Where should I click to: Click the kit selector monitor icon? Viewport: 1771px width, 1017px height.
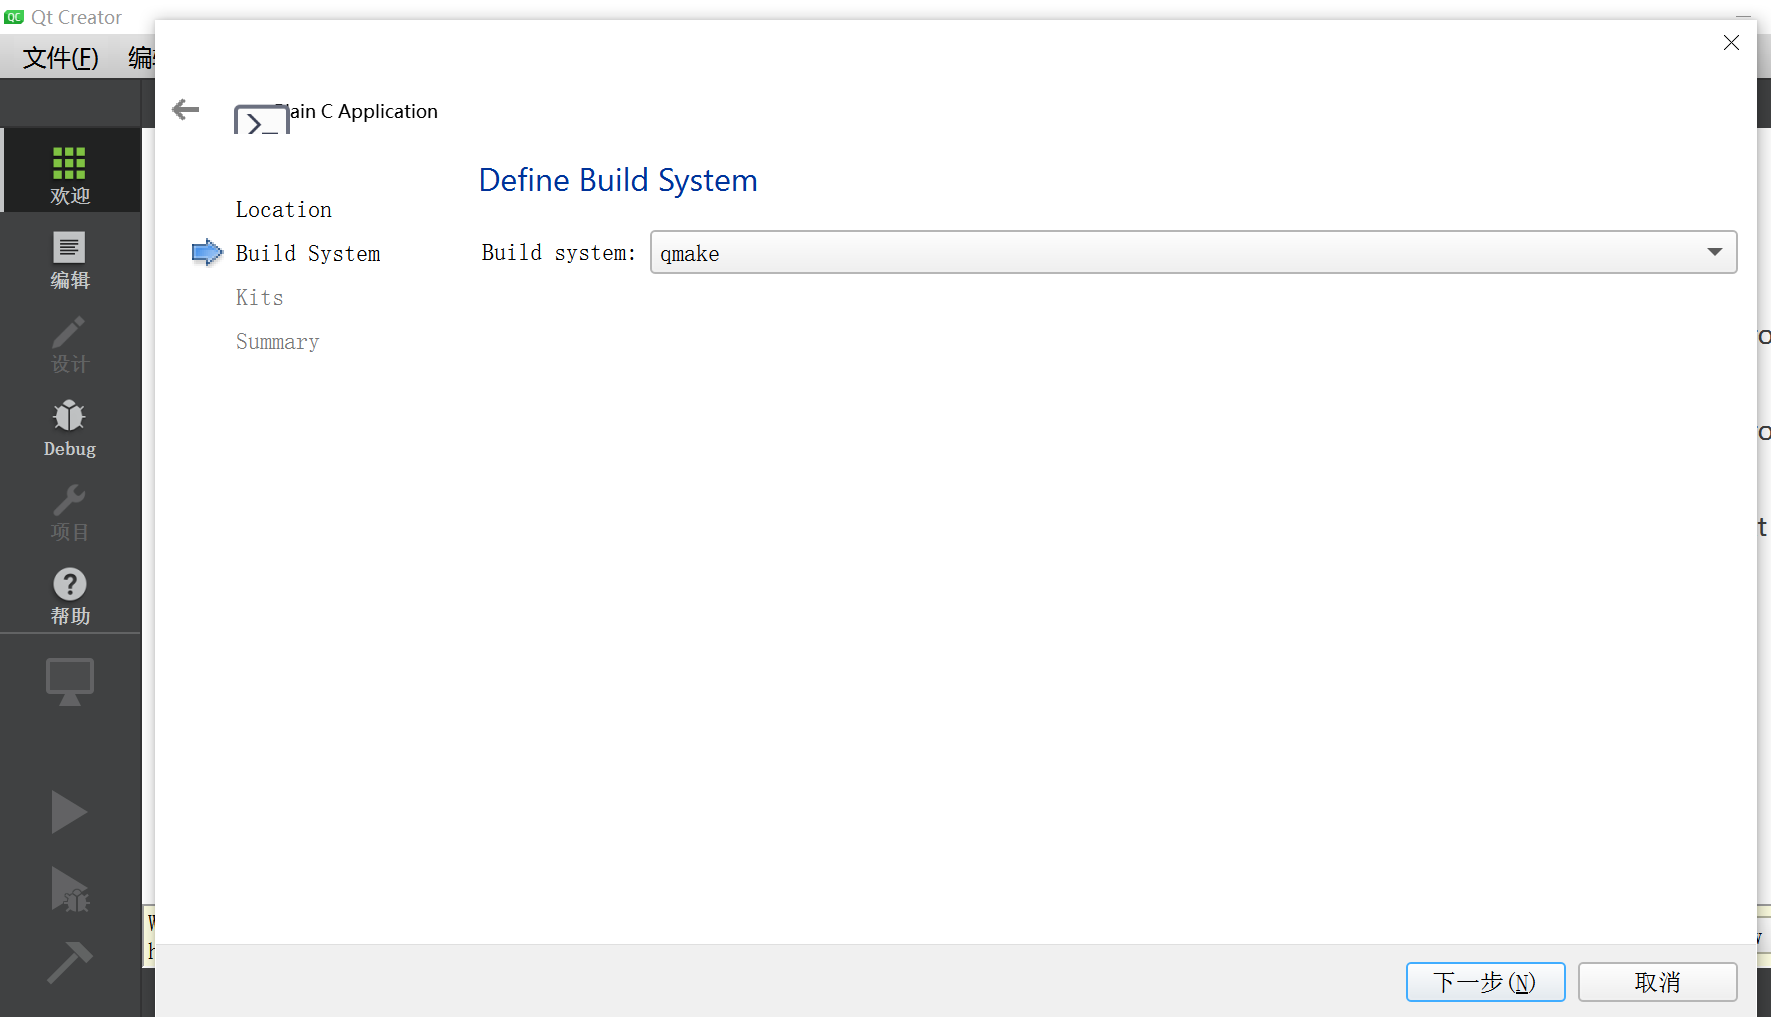[x=69, y=681]
